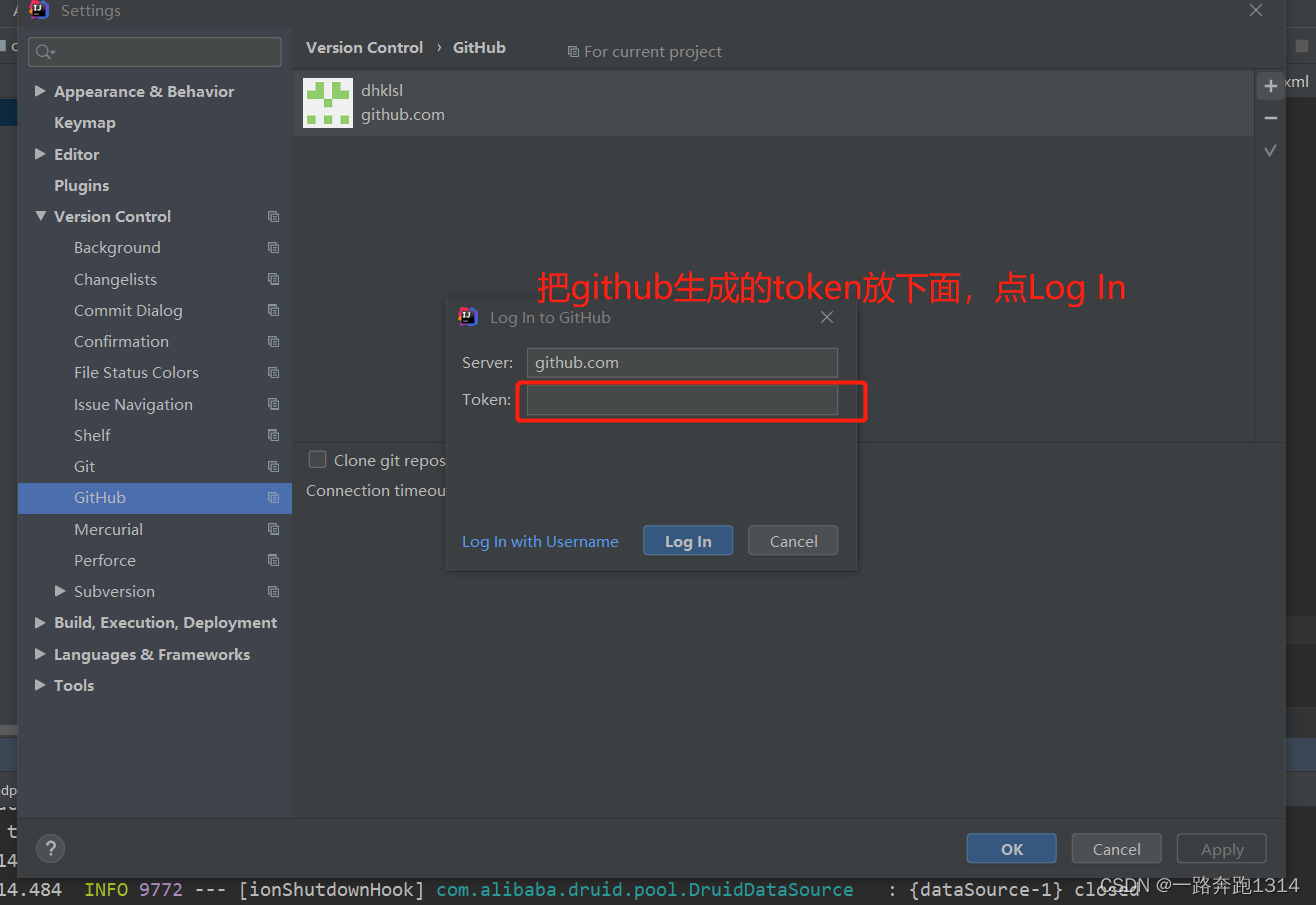Expand Languages & Frameworks section
Image resolution: width=1316 pixels, height=905 pixels.
pos(40,654)
